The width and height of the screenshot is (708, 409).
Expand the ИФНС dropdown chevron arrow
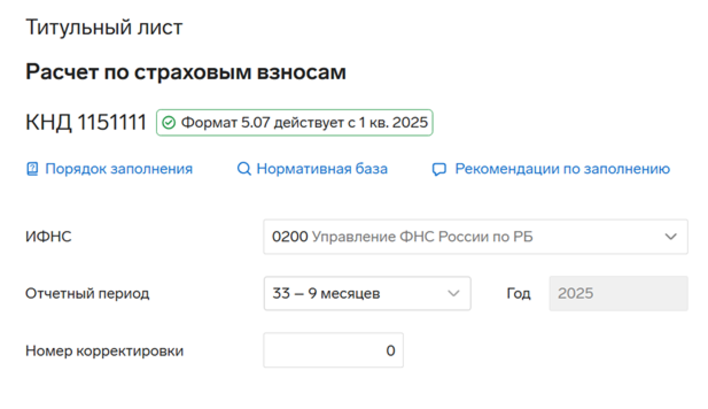coord(670,238)
